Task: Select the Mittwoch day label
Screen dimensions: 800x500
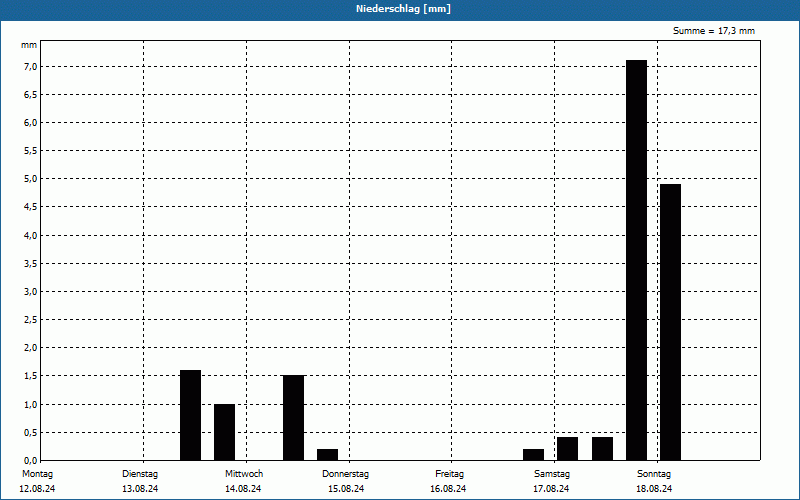Action: [244, 474]
